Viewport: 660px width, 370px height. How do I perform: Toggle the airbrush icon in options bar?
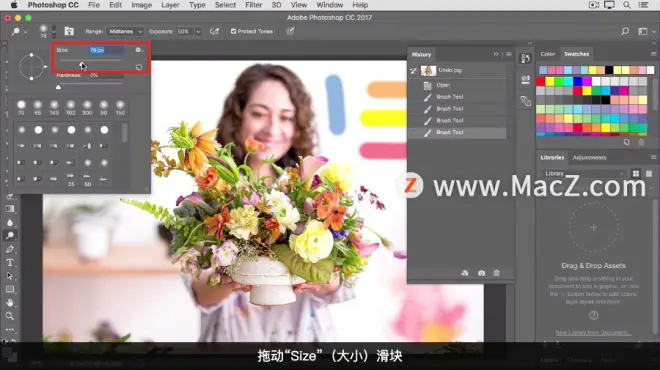point(214,32)
